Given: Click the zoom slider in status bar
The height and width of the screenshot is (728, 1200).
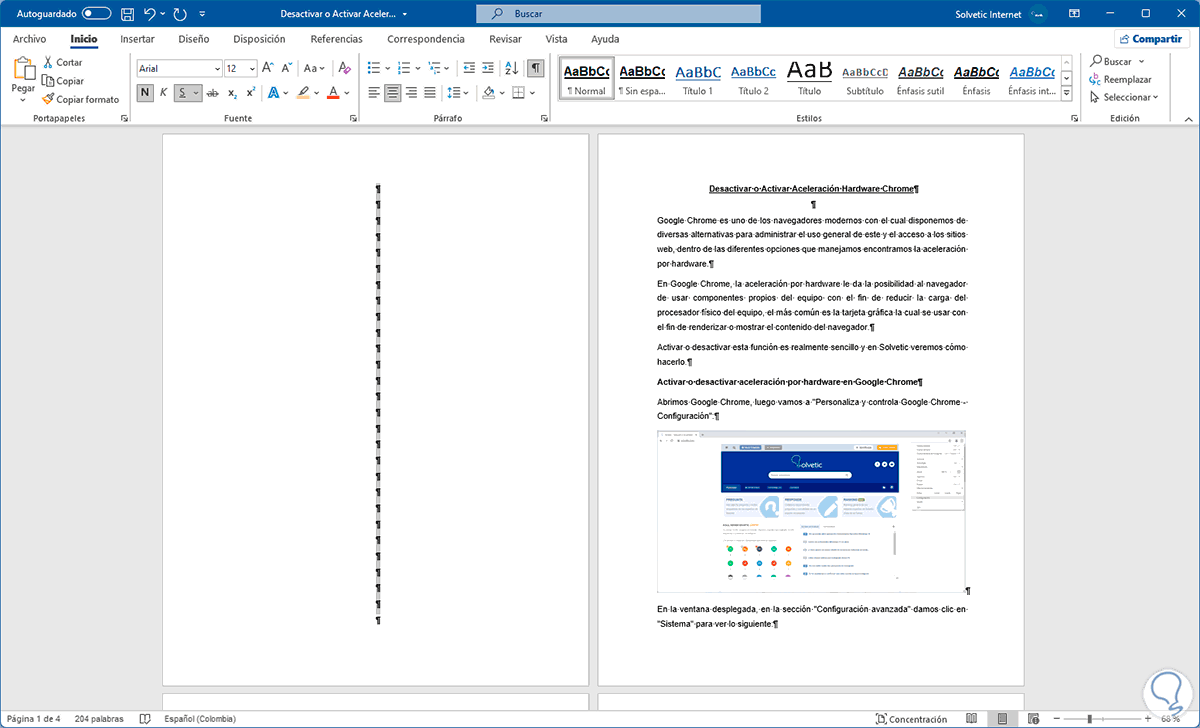Looking at the screenshot, I should pos(1103,718).
